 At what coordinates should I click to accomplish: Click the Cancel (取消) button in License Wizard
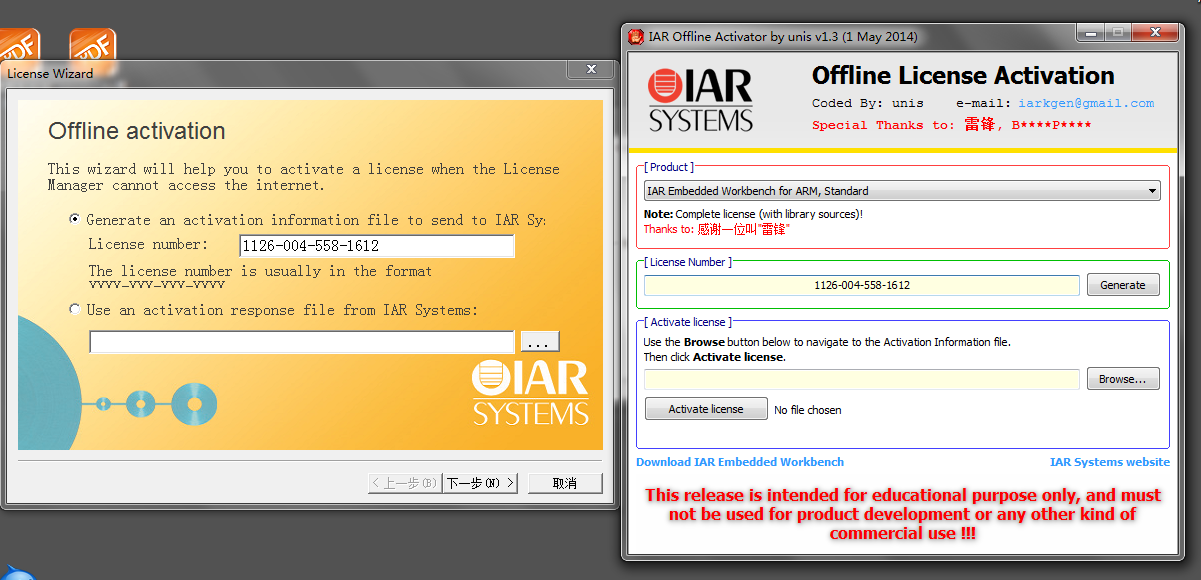coord(565,483)
